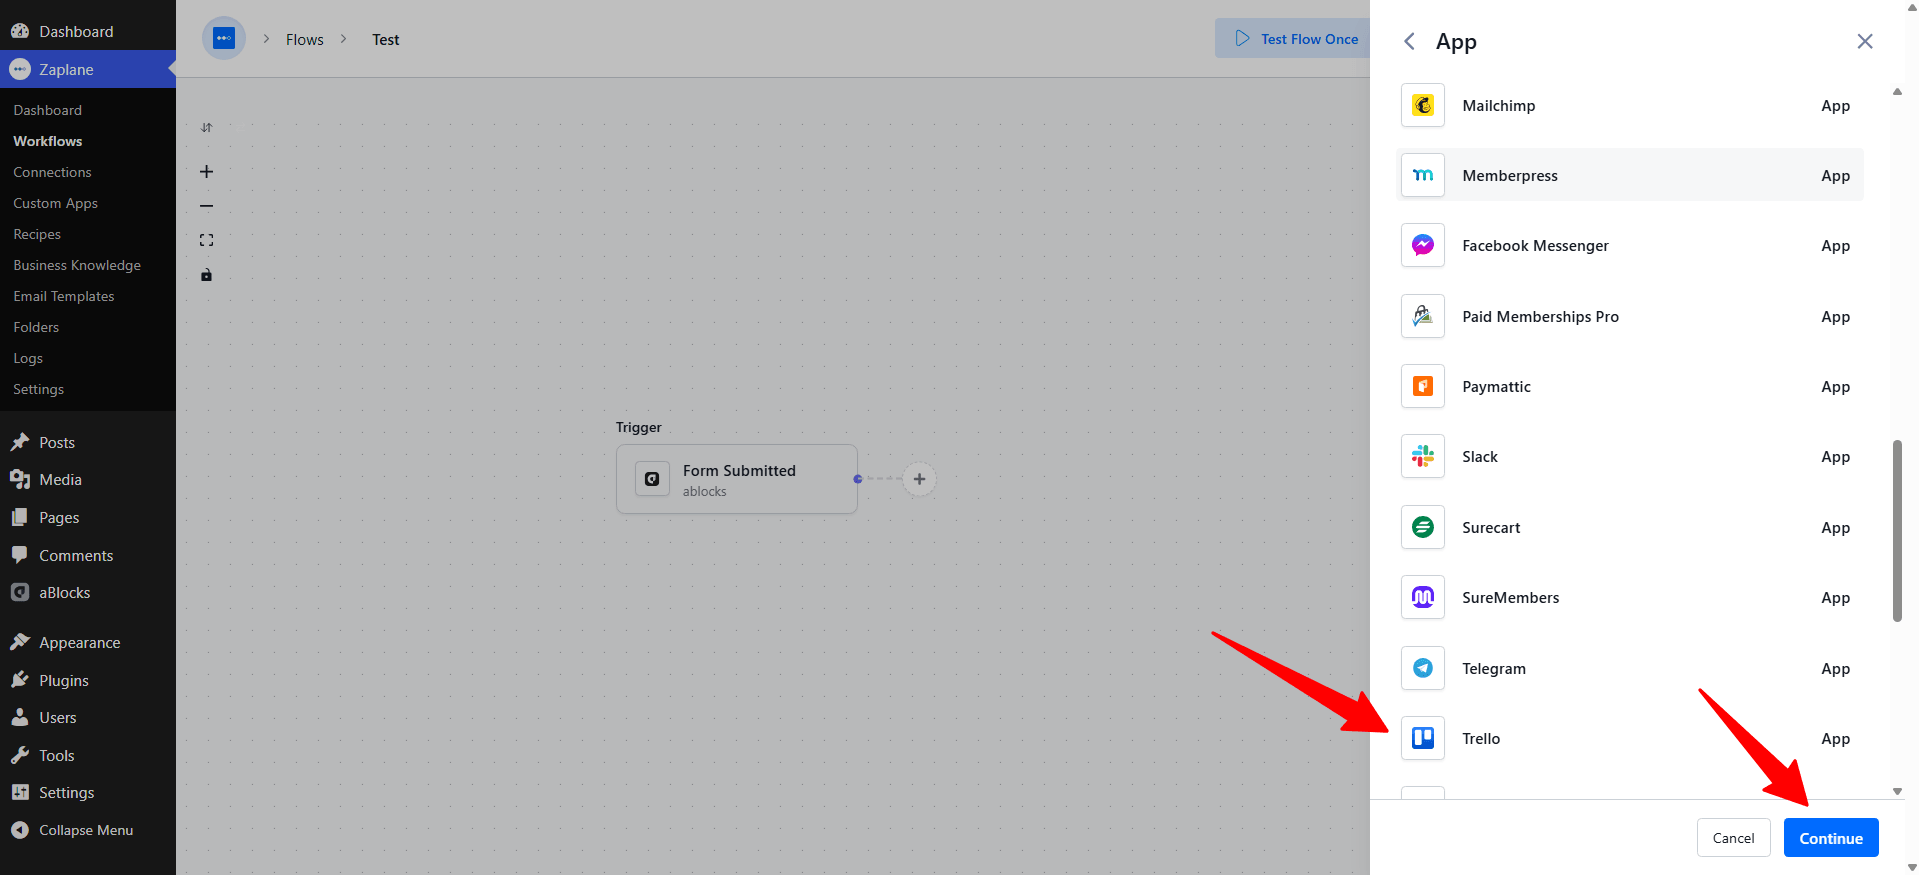Choose the Trello app icon
This screenshot has width=1919, height=875.
(1422, 738)
